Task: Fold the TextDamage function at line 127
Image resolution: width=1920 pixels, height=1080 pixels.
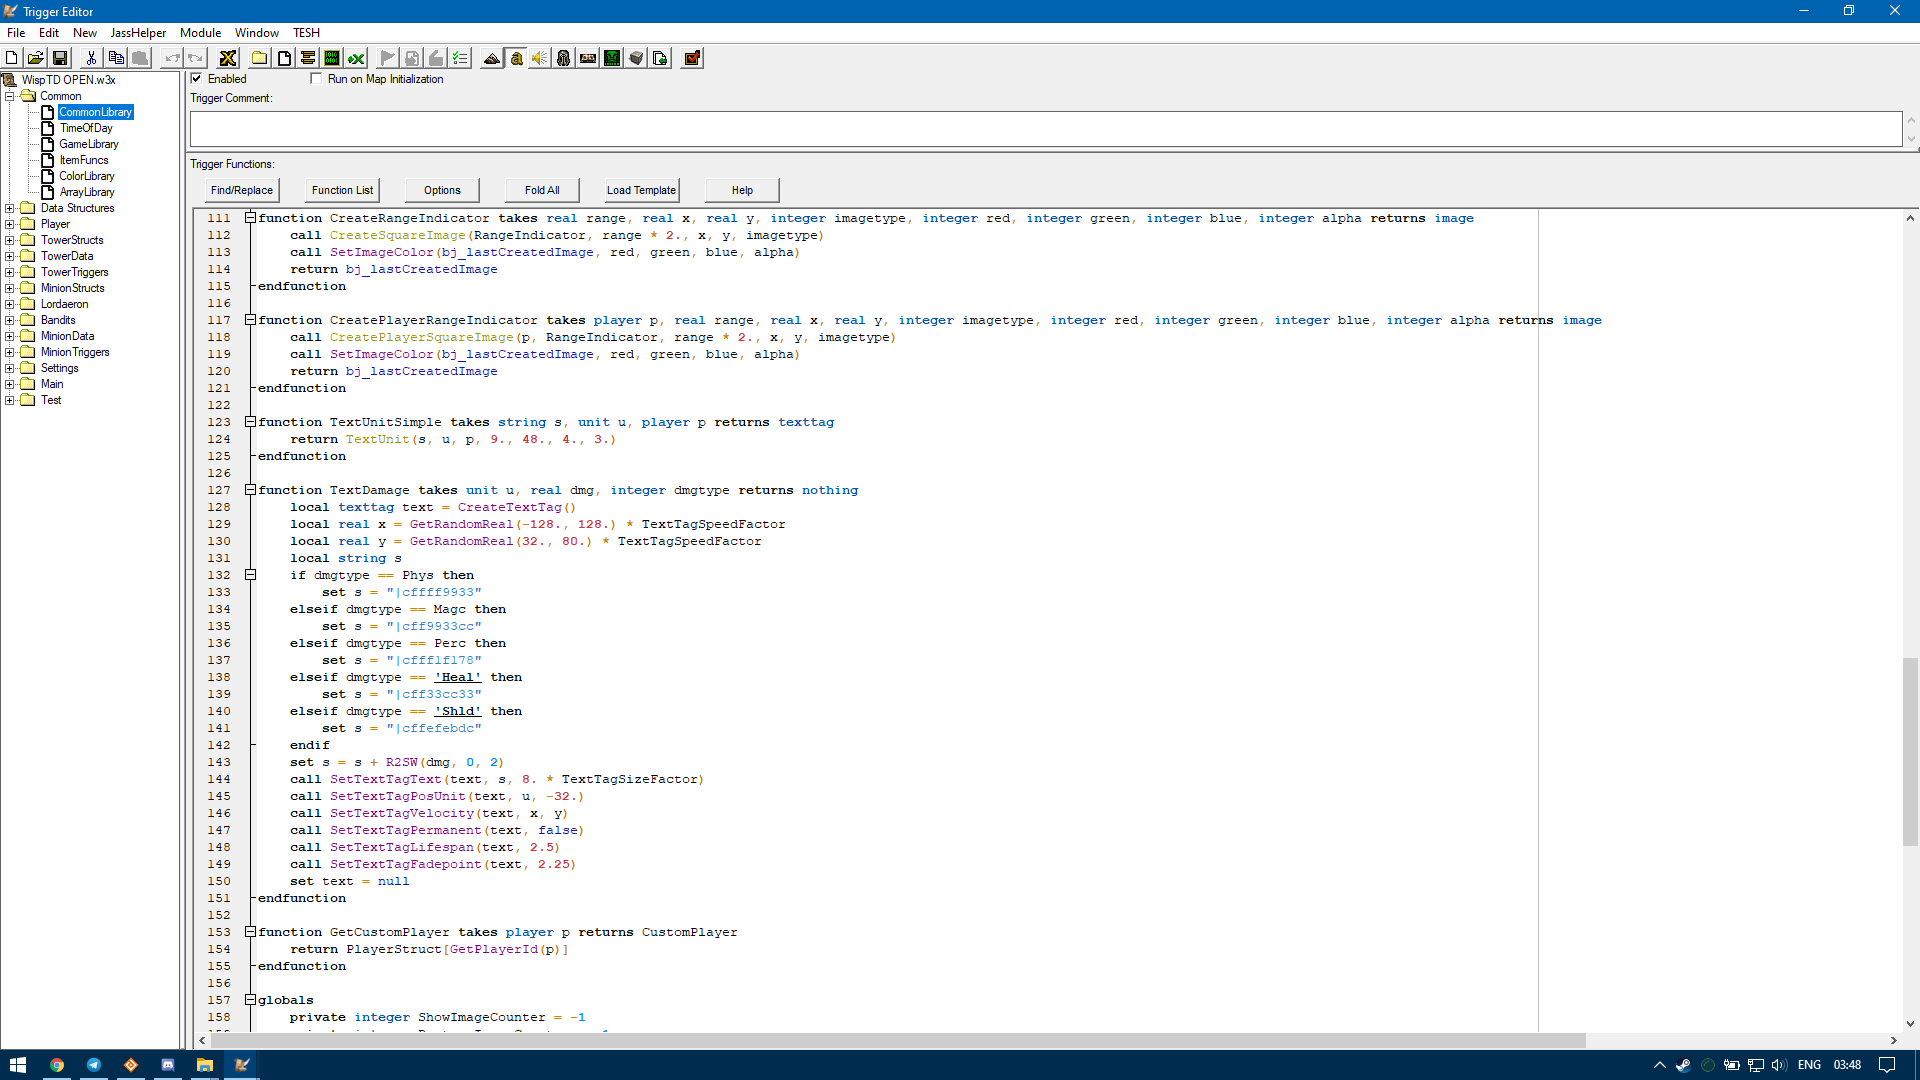Action: click(250, 490)
